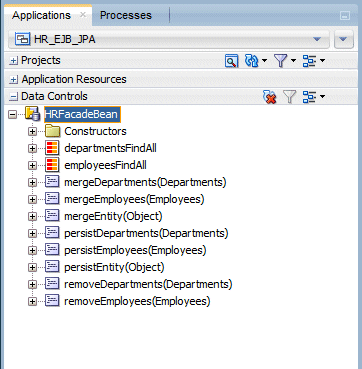Click the employeesFindAll collection icon

[52, 165]
